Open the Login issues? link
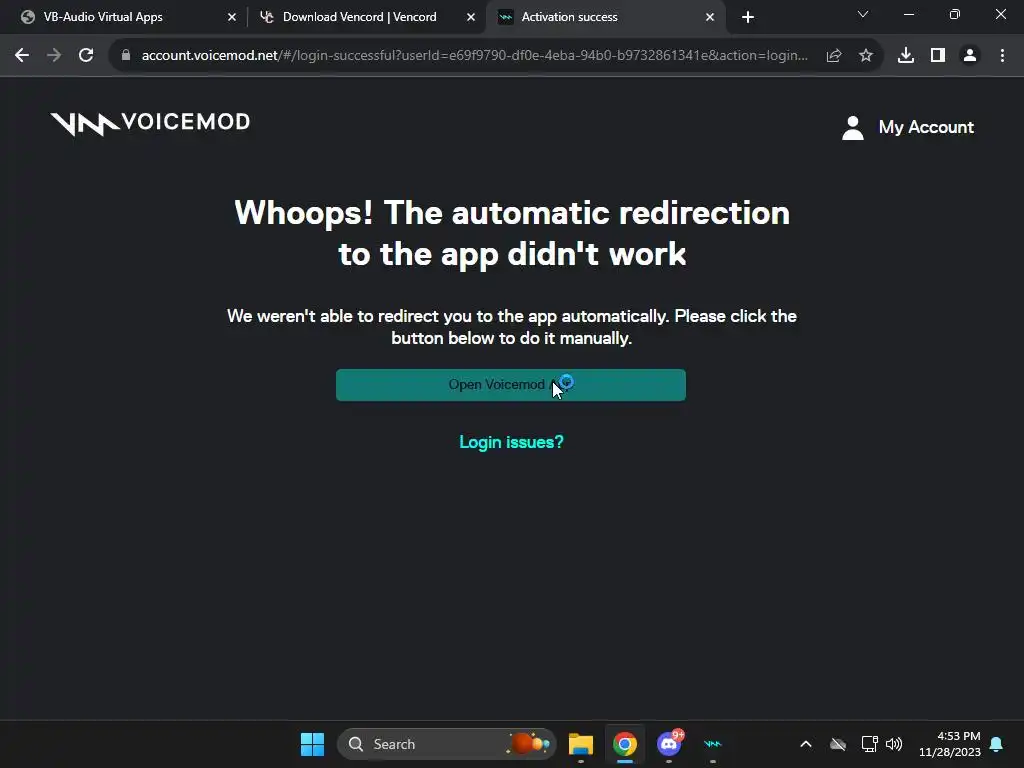 tap(511, 442)
